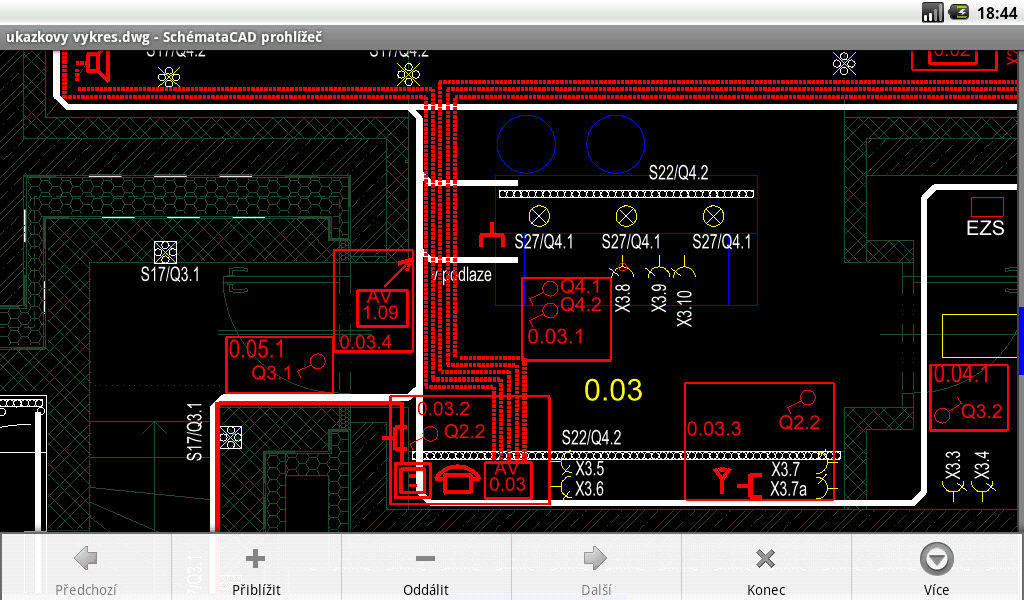Tap the Q4.1 switch label
This screenshot has height=600, width=1024.
click(580, 287)
